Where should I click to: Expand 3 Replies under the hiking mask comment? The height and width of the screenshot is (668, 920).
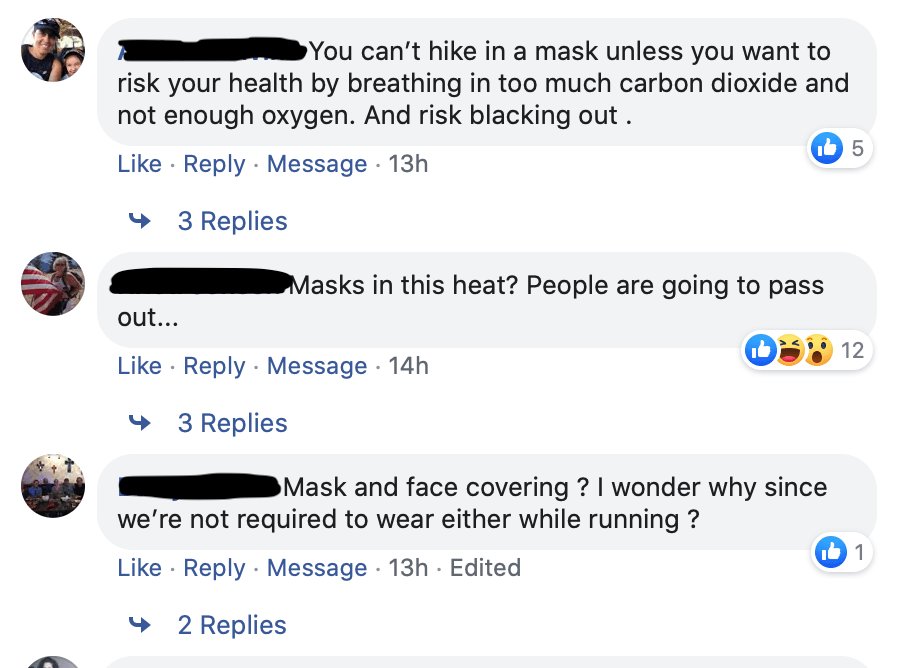(232, 221)
